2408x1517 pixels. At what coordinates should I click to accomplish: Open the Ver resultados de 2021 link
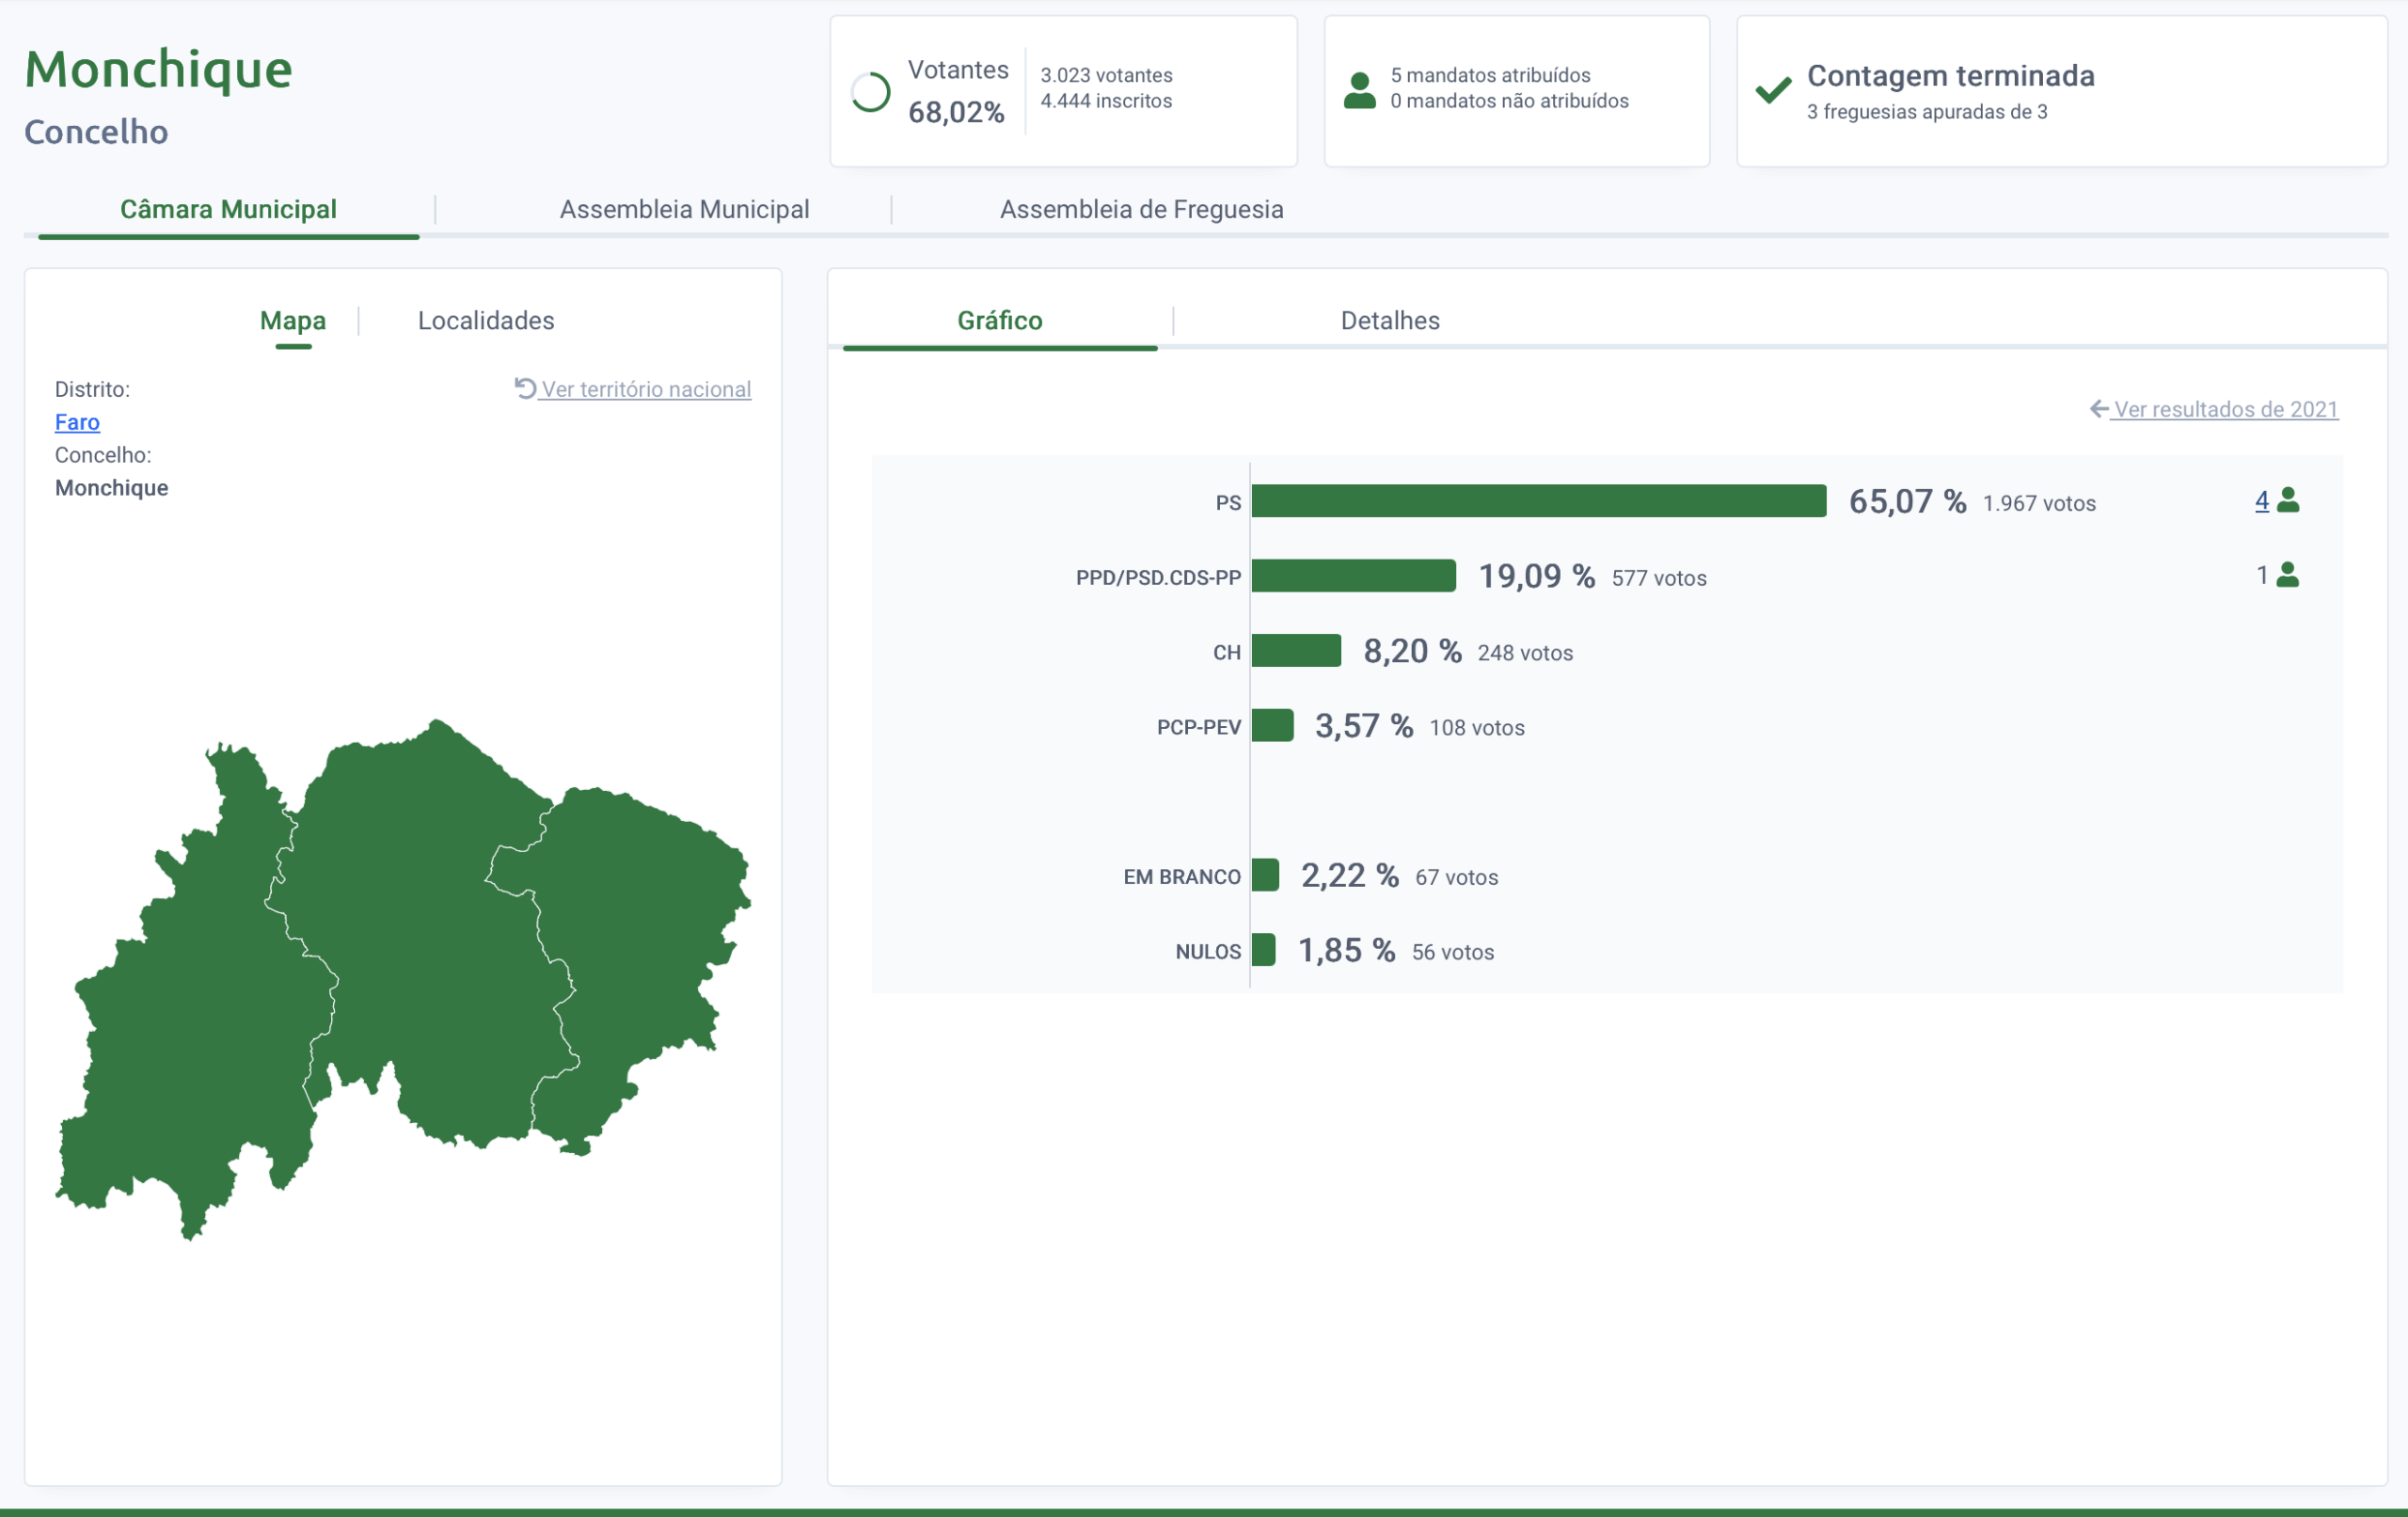tap(2225, 409)
